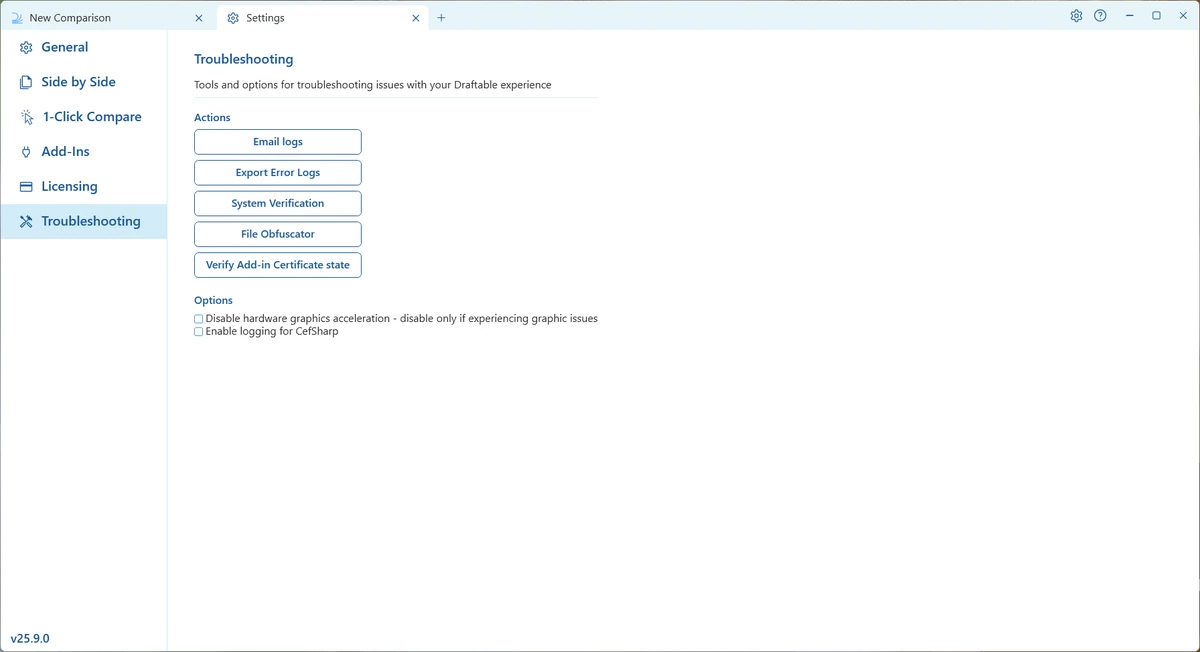Screen dimensions: 1200x652
Task: Click the gear icon on Settings tab
Action: click(233, 18)
